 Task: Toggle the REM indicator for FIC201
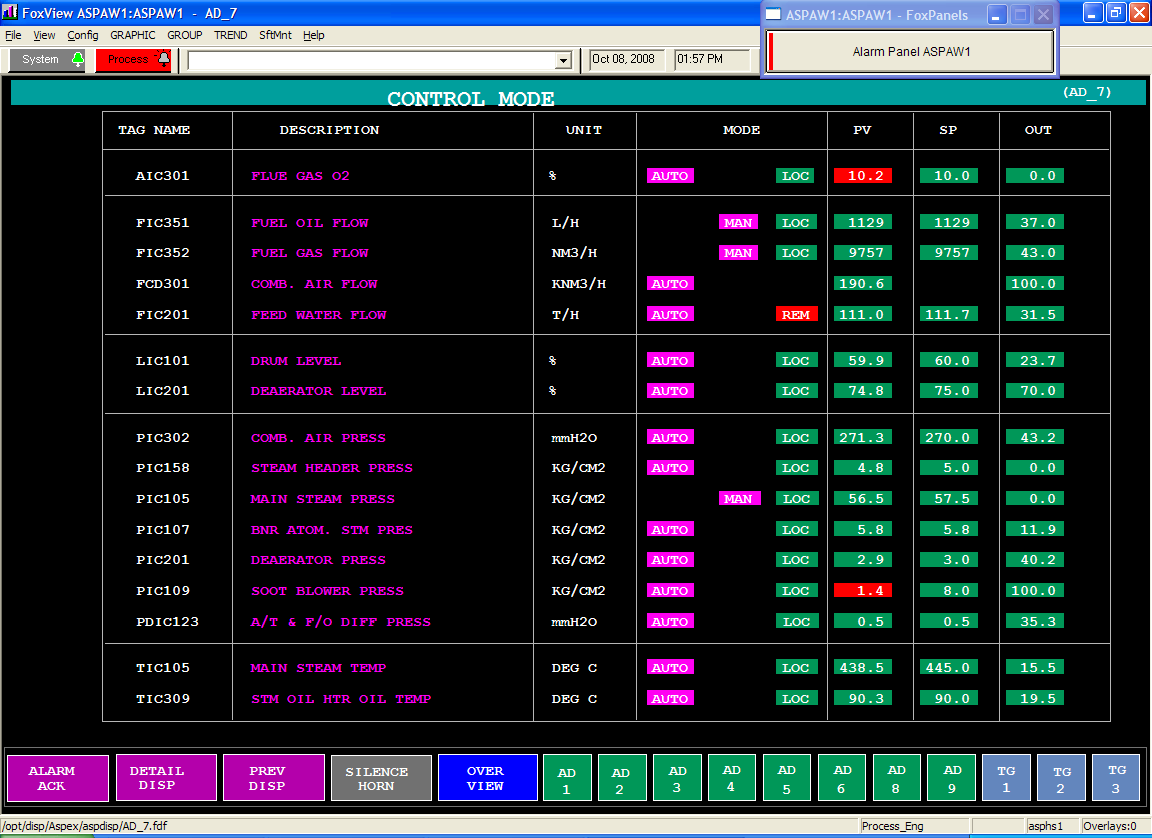[796, 315]
